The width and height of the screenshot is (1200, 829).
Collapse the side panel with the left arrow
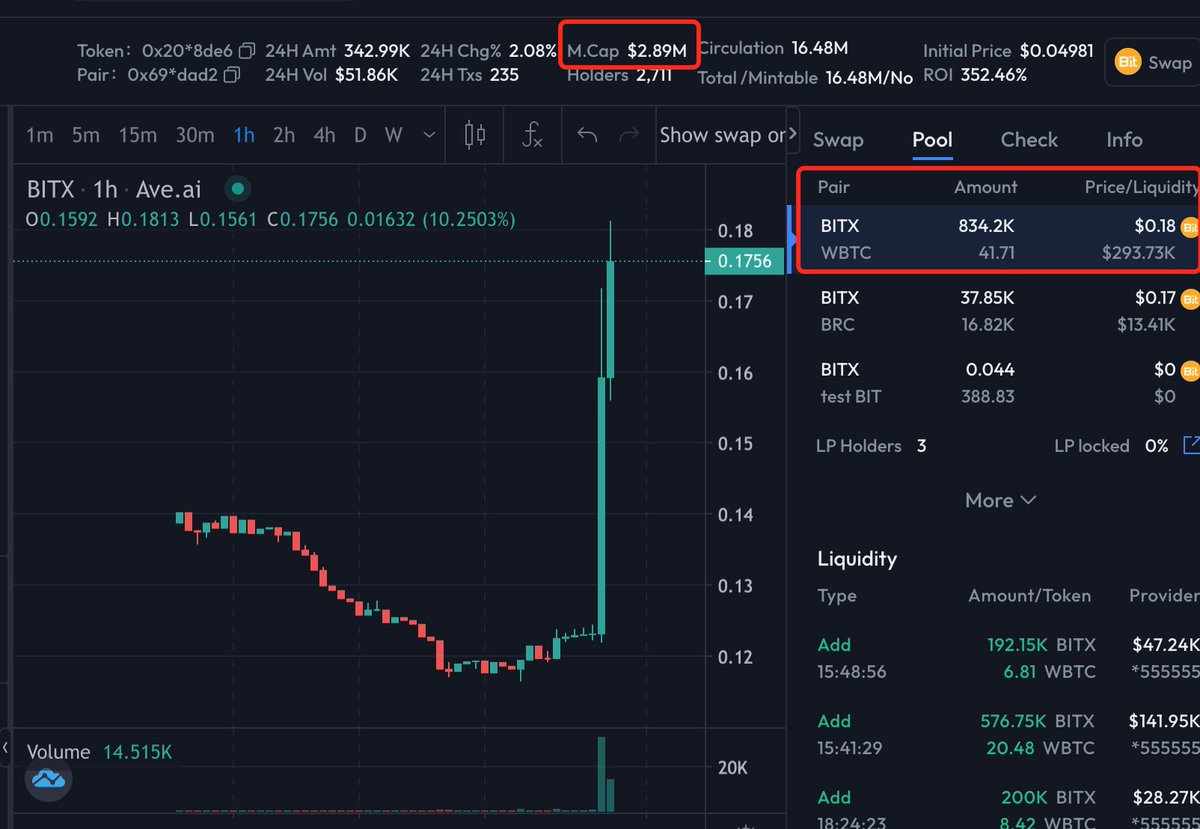[x=4, y=746]
